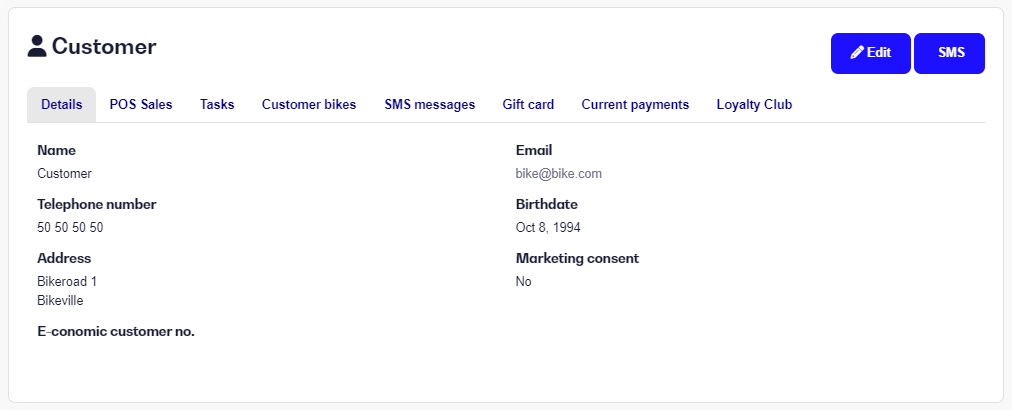Switch to the Loyalty Club tab
1012x410 pixels.
(x=754, y=105)
